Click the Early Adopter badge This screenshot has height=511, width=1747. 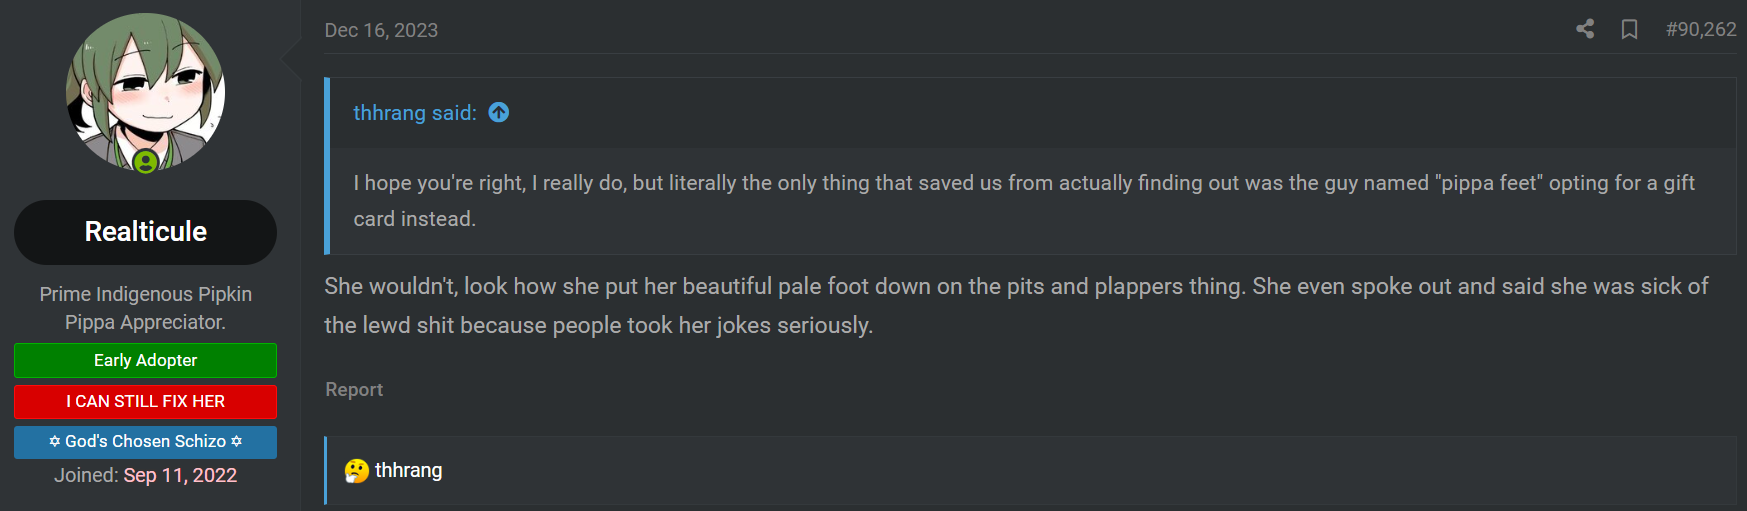145,360
